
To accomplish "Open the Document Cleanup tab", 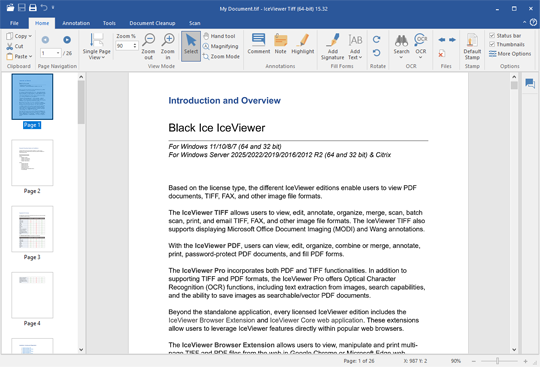I will tap(152, 23).
